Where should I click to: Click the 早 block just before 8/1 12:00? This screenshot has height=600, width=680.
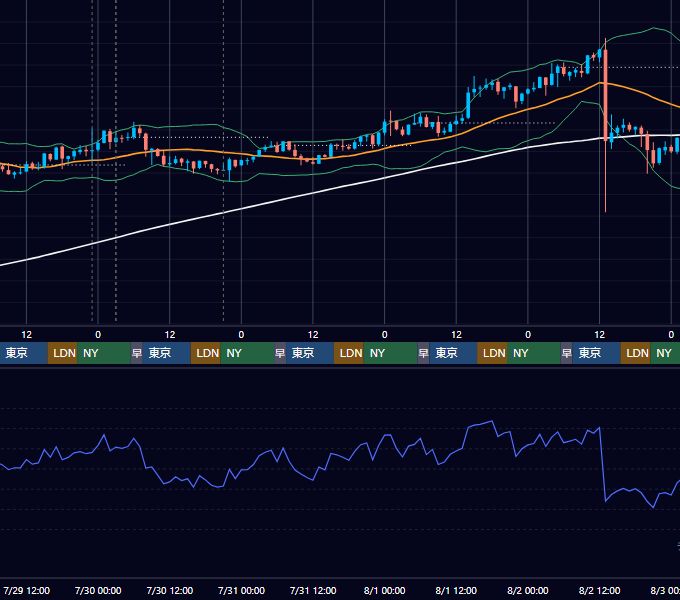pos(423,353)
